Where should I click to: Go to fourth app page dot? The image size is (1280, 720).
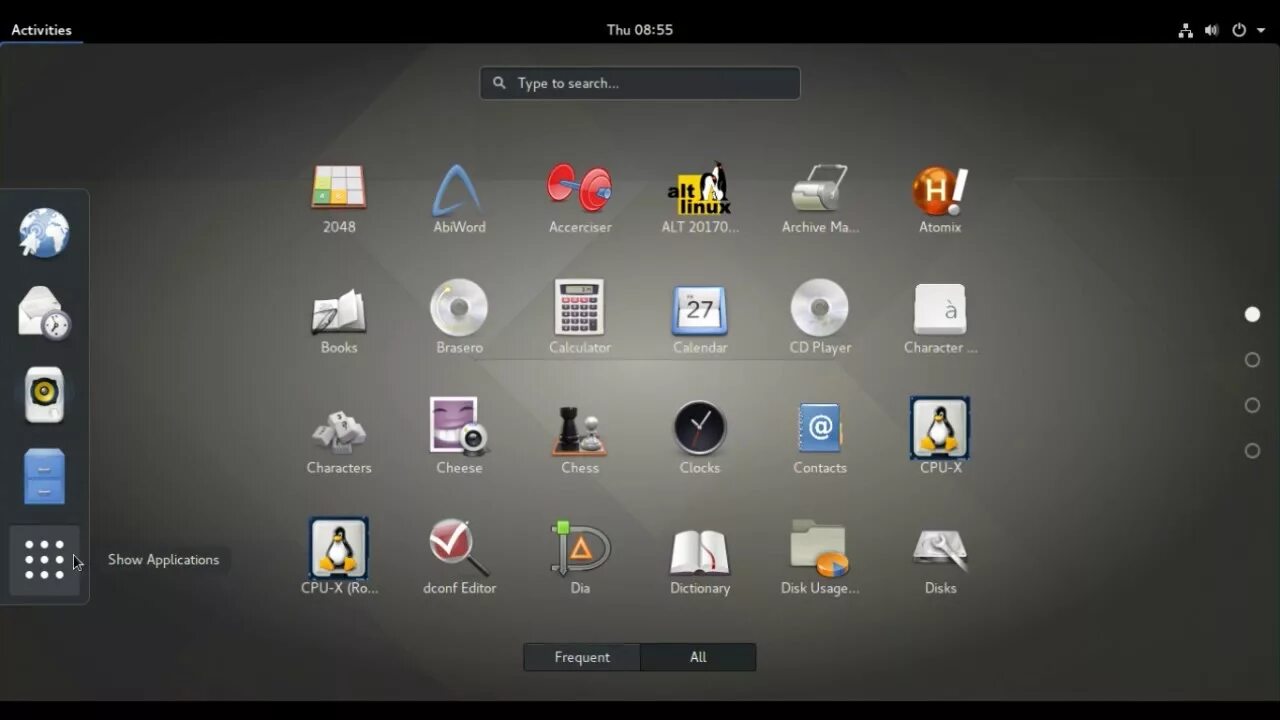[1252, 451]
